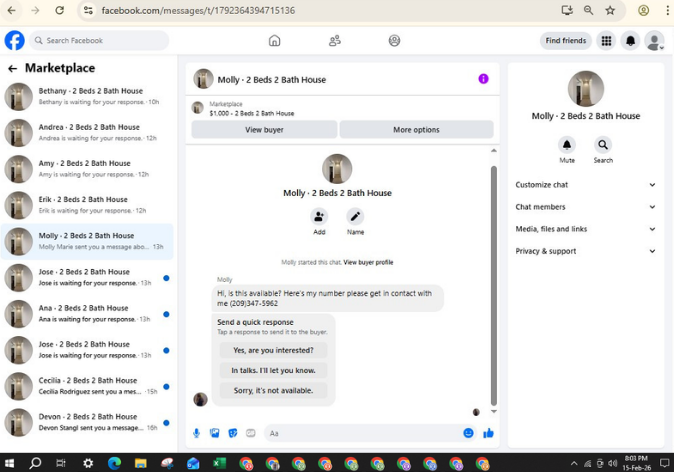Open the emoji picker smiley icon
674x472 pixels.
pos(468,433)
